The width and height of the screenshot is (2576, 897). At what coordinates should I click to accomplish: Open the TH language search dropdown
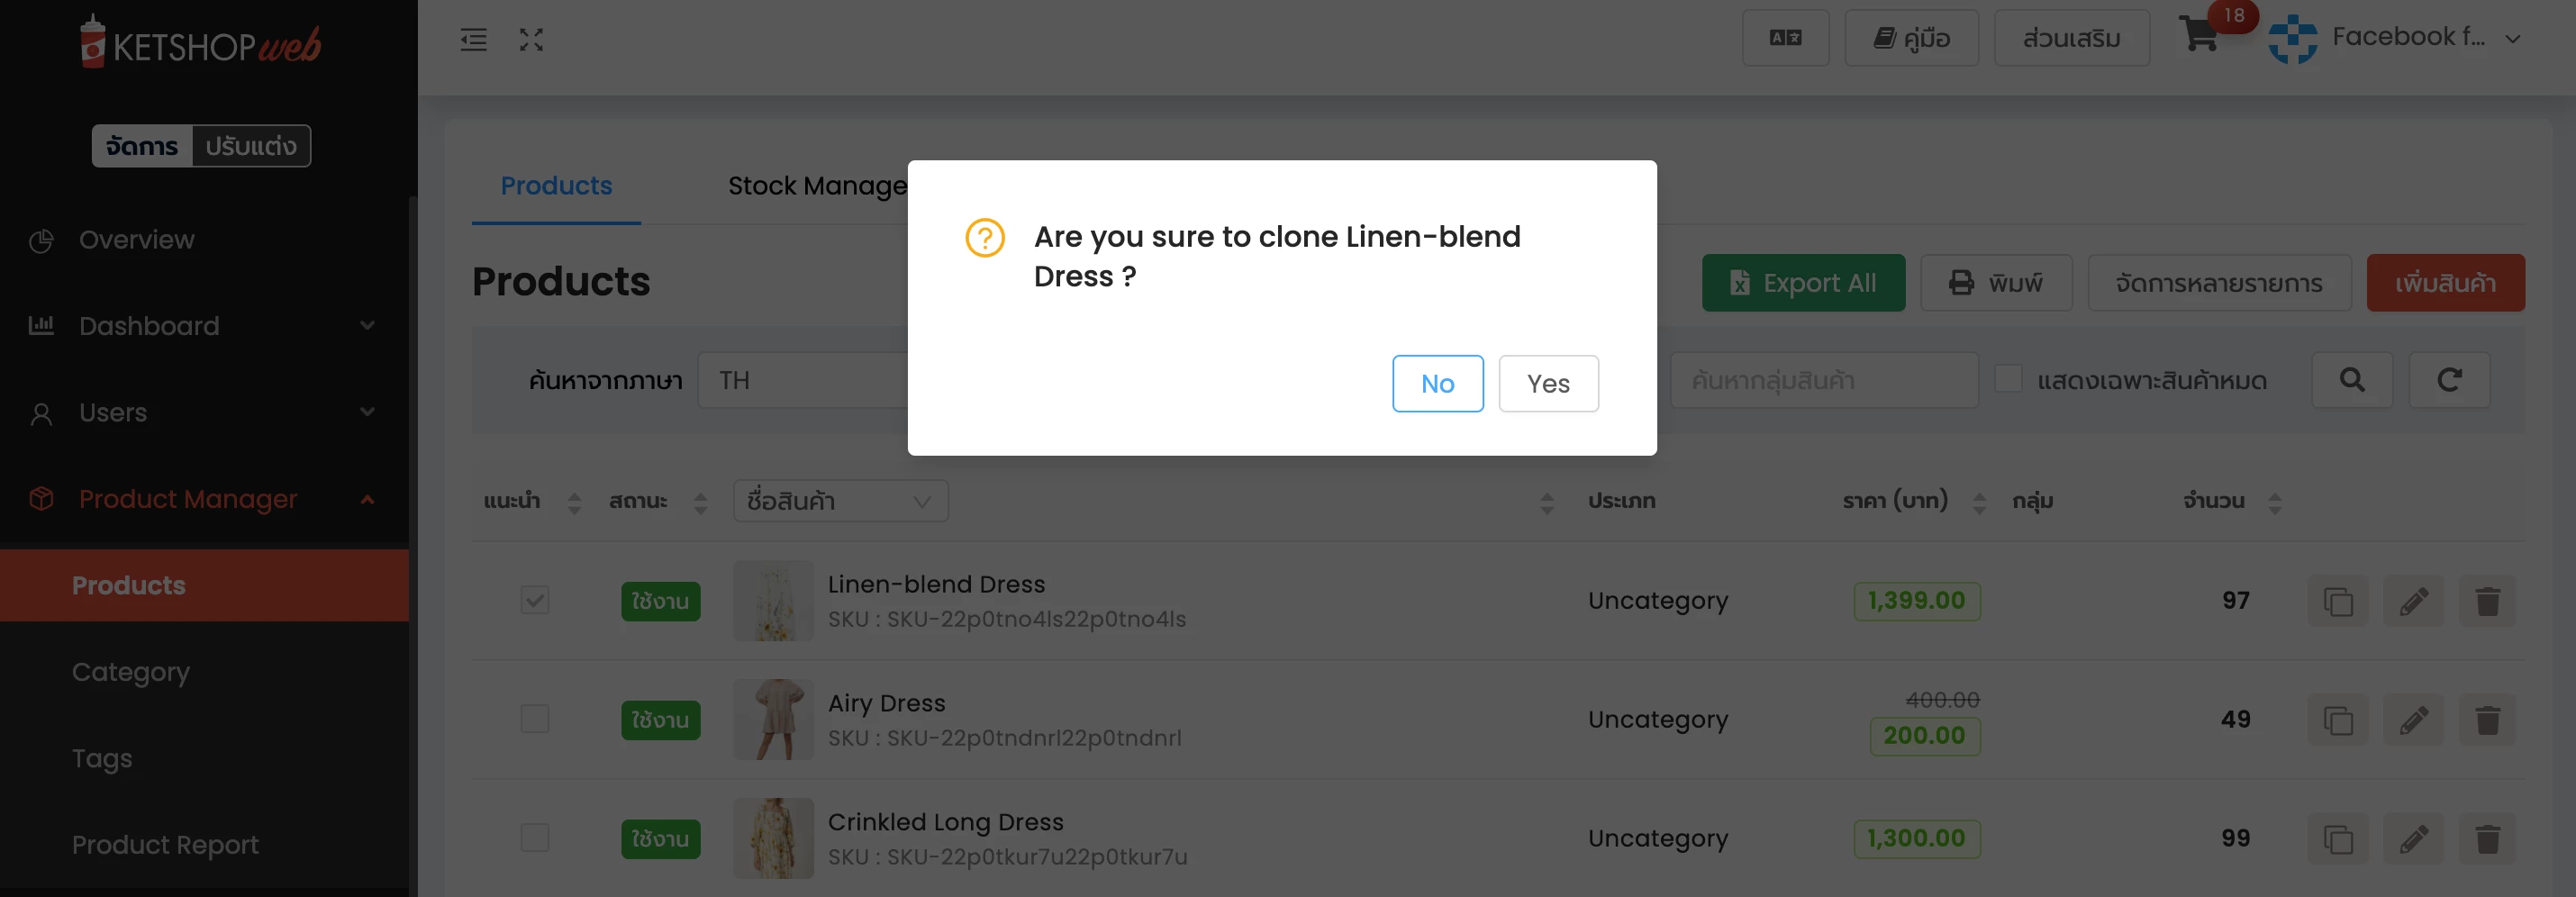click(x=803, y=380)
